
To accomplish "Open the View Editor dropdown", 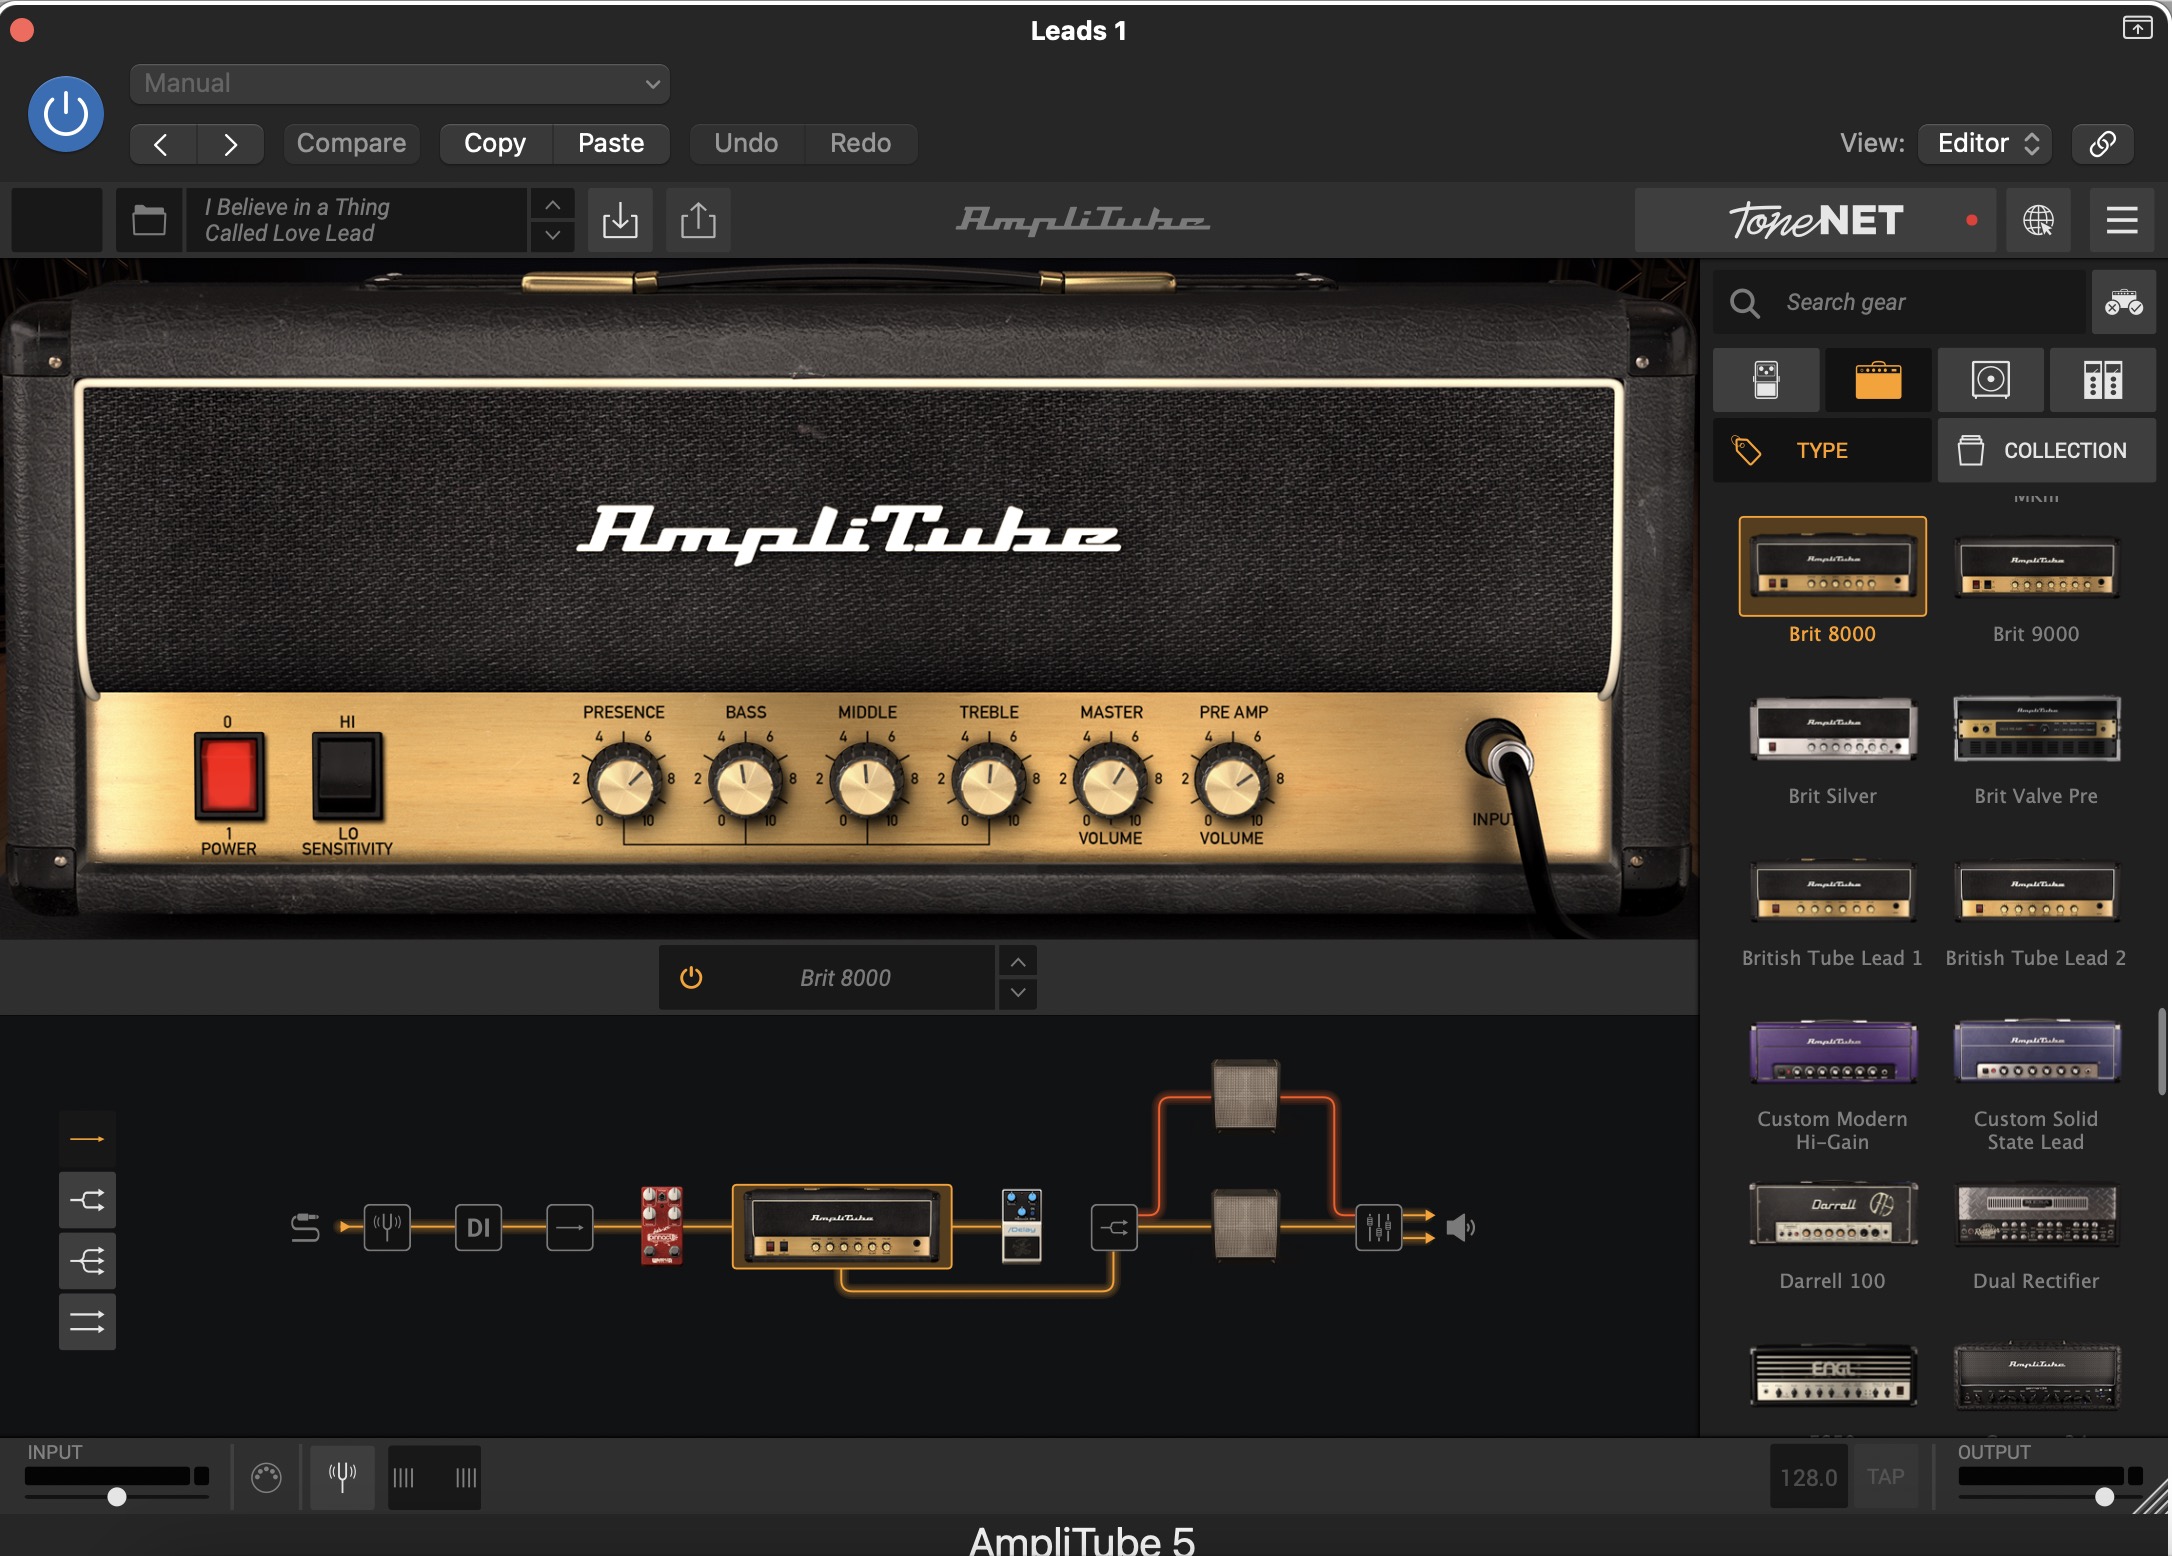I will [1985, 143].
